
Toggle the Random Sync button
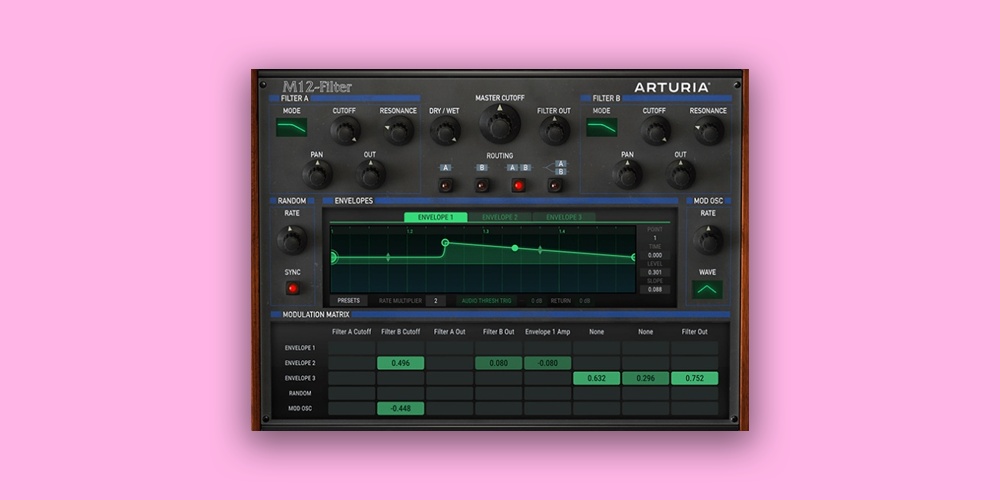292,288
